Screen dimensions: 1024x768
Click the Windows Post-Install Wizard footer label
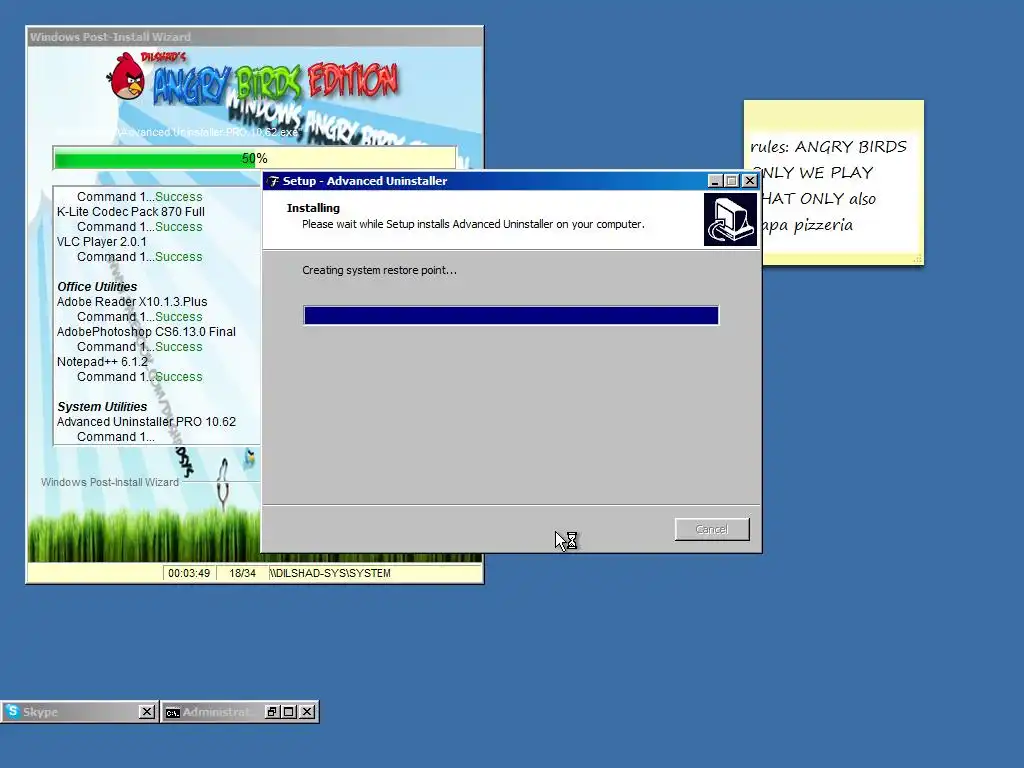tap(110, 482)
